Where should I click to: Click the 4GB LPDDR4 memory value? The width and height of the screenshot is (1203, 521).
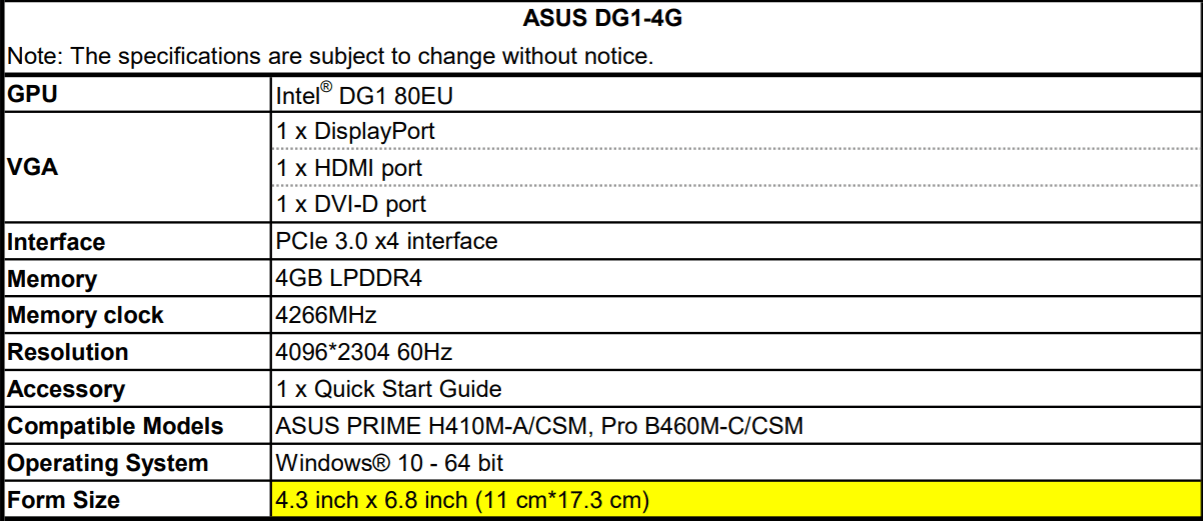tap(348, 278)
